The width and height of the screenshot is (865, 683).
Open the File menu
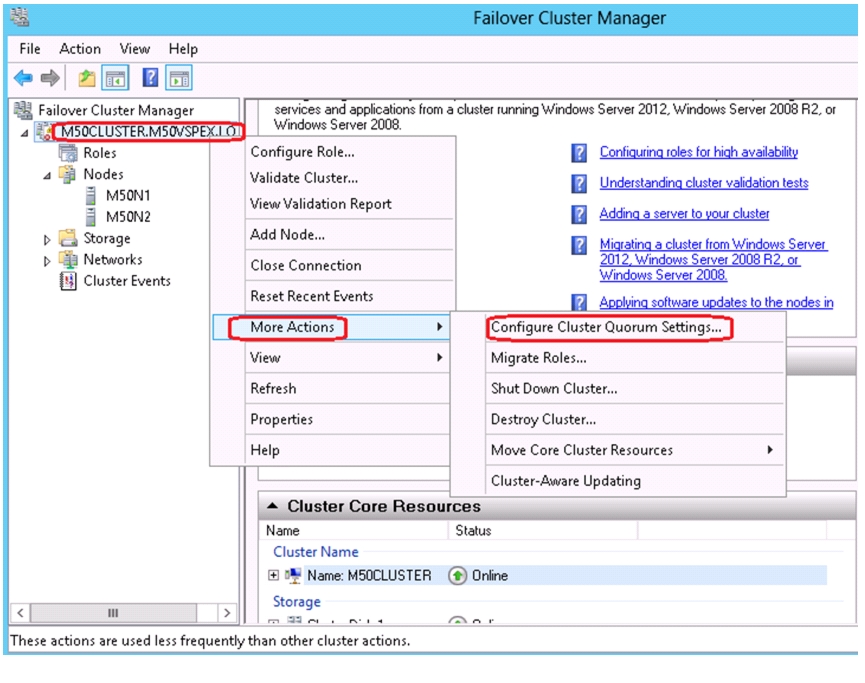click(30, 49)
